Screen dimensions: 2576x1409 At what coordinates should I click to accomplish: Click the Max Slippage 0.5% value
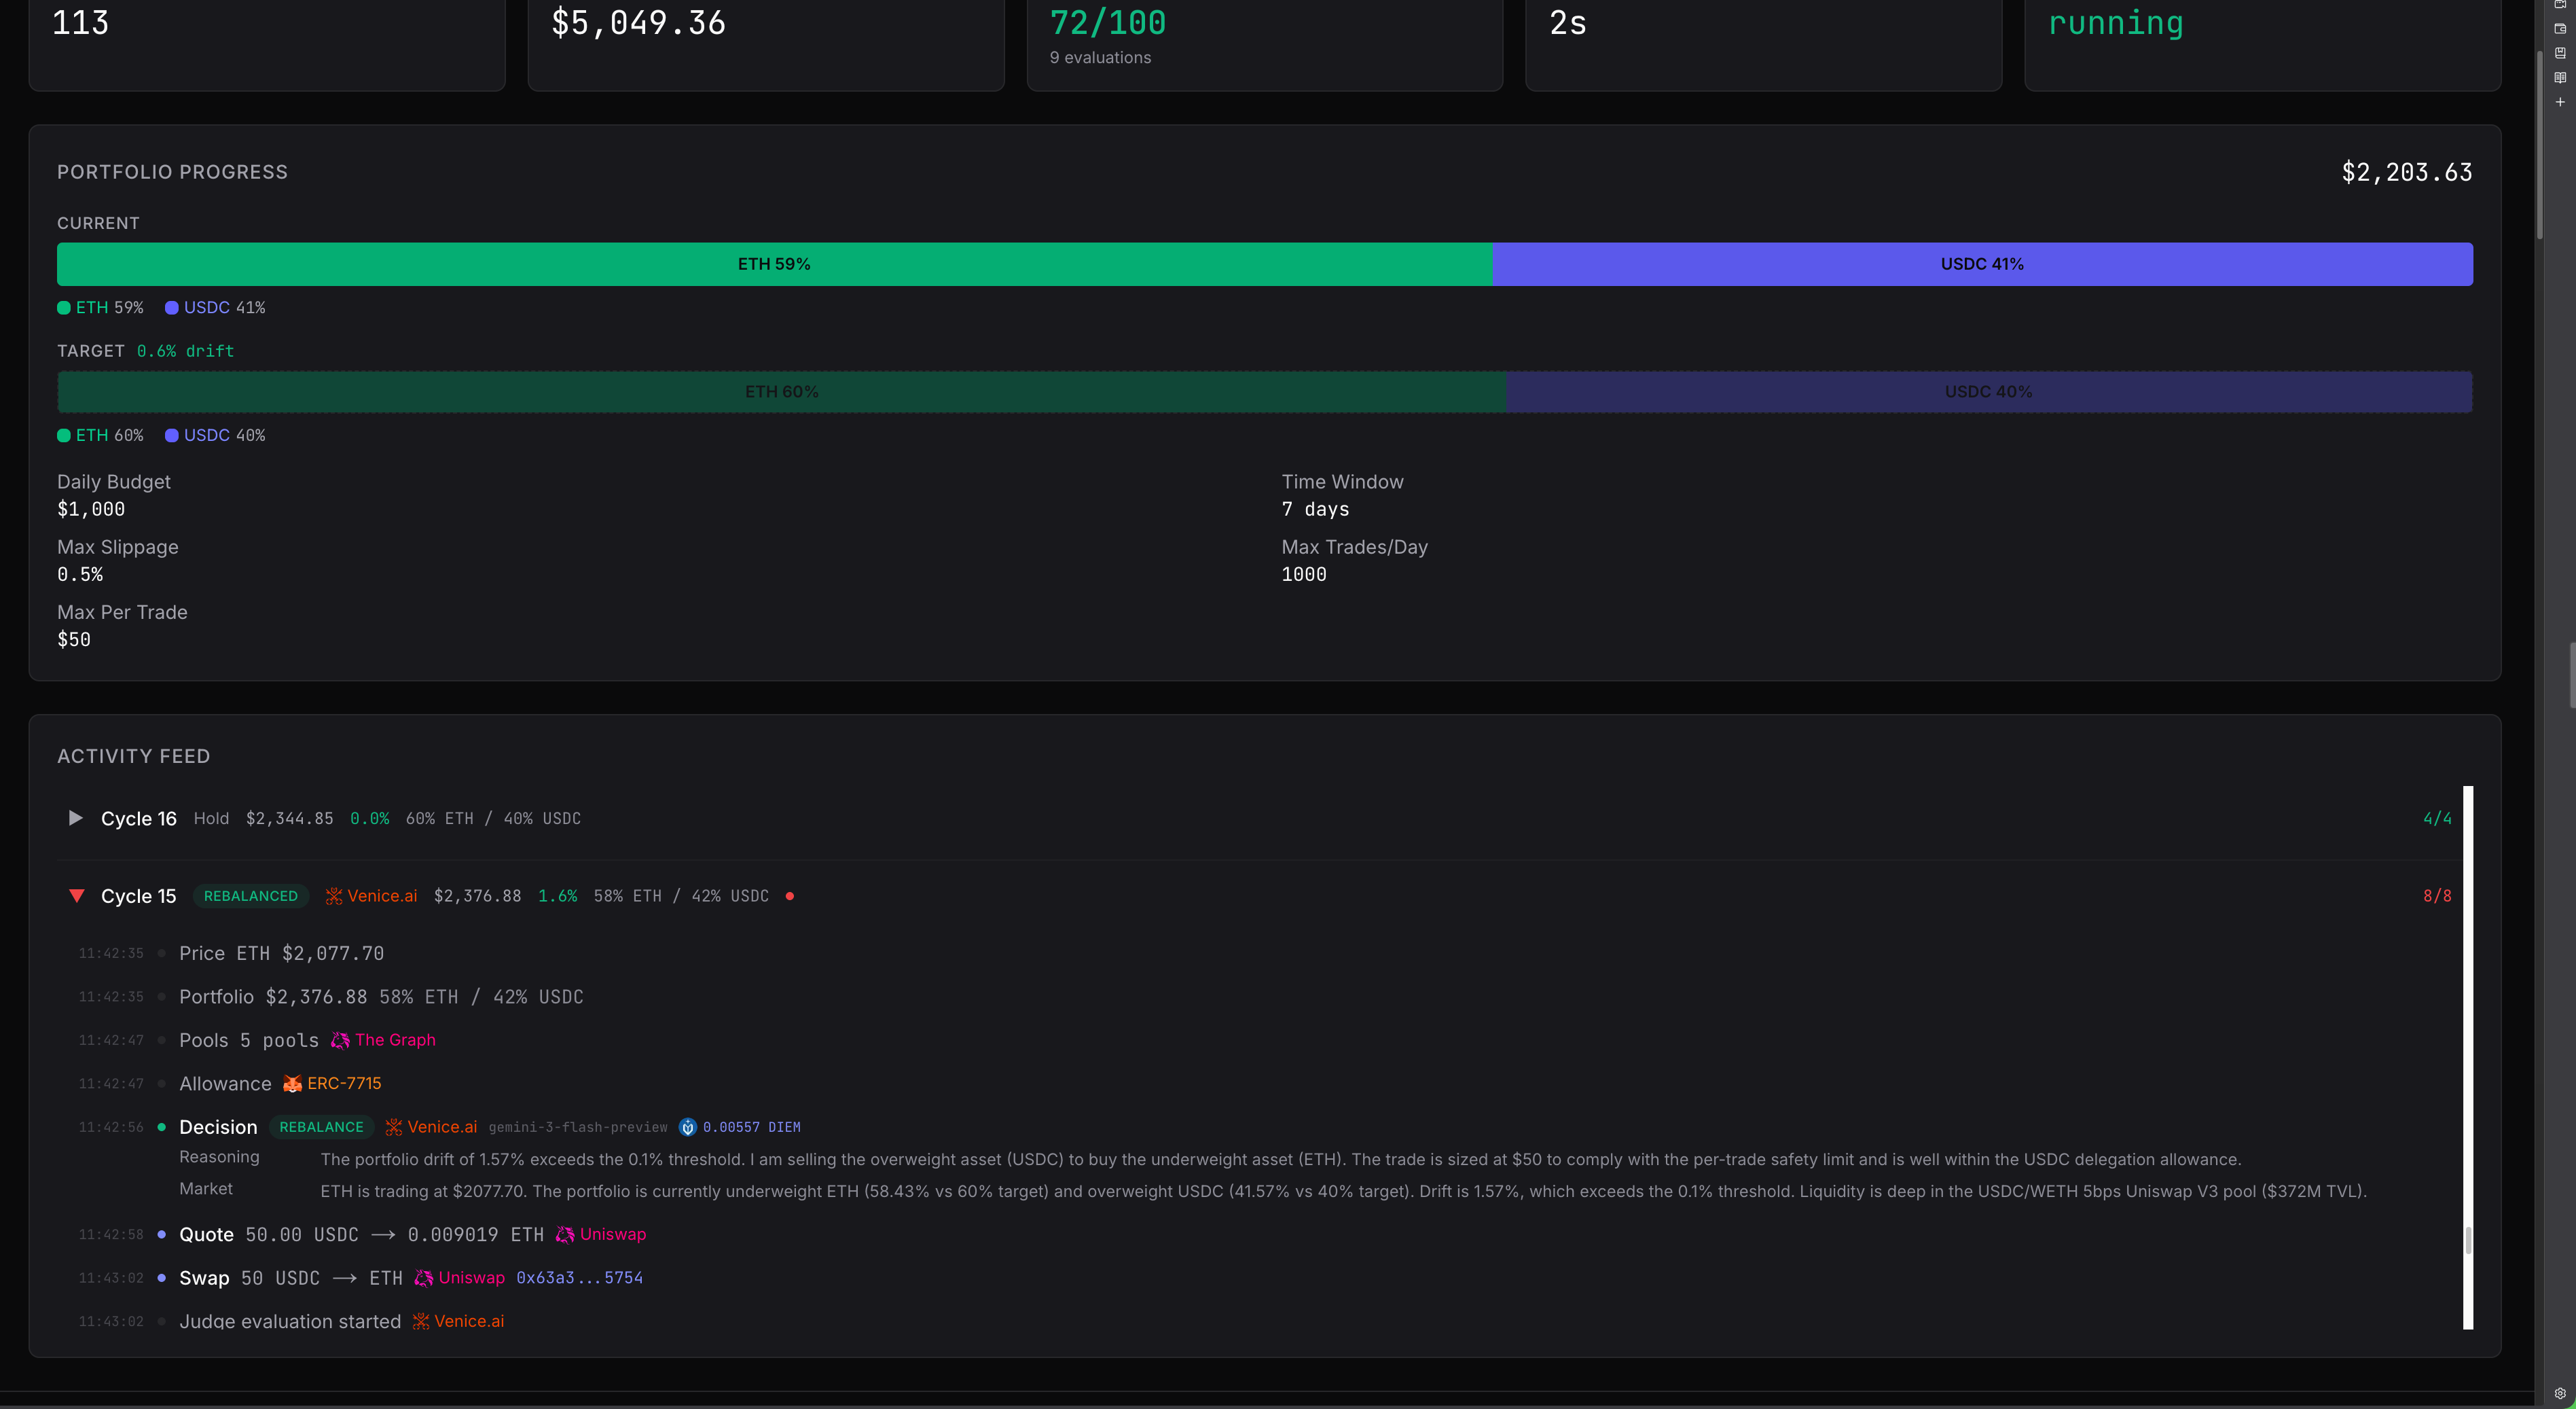pyautogui.click(x=80, y=574)
